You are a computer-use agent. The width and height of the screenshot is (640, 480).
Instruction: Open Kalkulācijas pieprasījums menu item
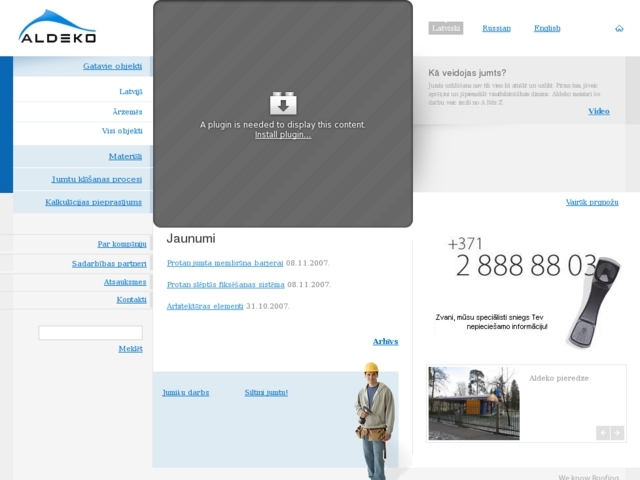click(x=93, y=202)
